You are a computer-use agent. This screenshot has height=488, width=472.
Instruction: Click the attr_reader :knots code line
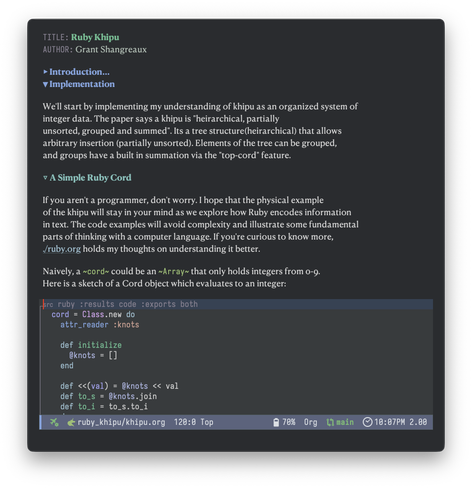coord(100,325)
